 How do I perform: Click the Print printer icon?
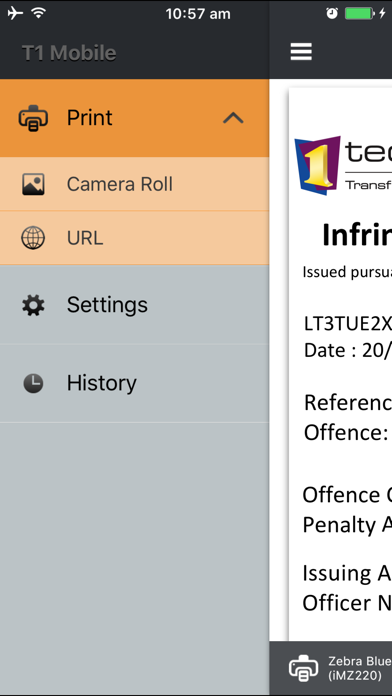[33, 118]
